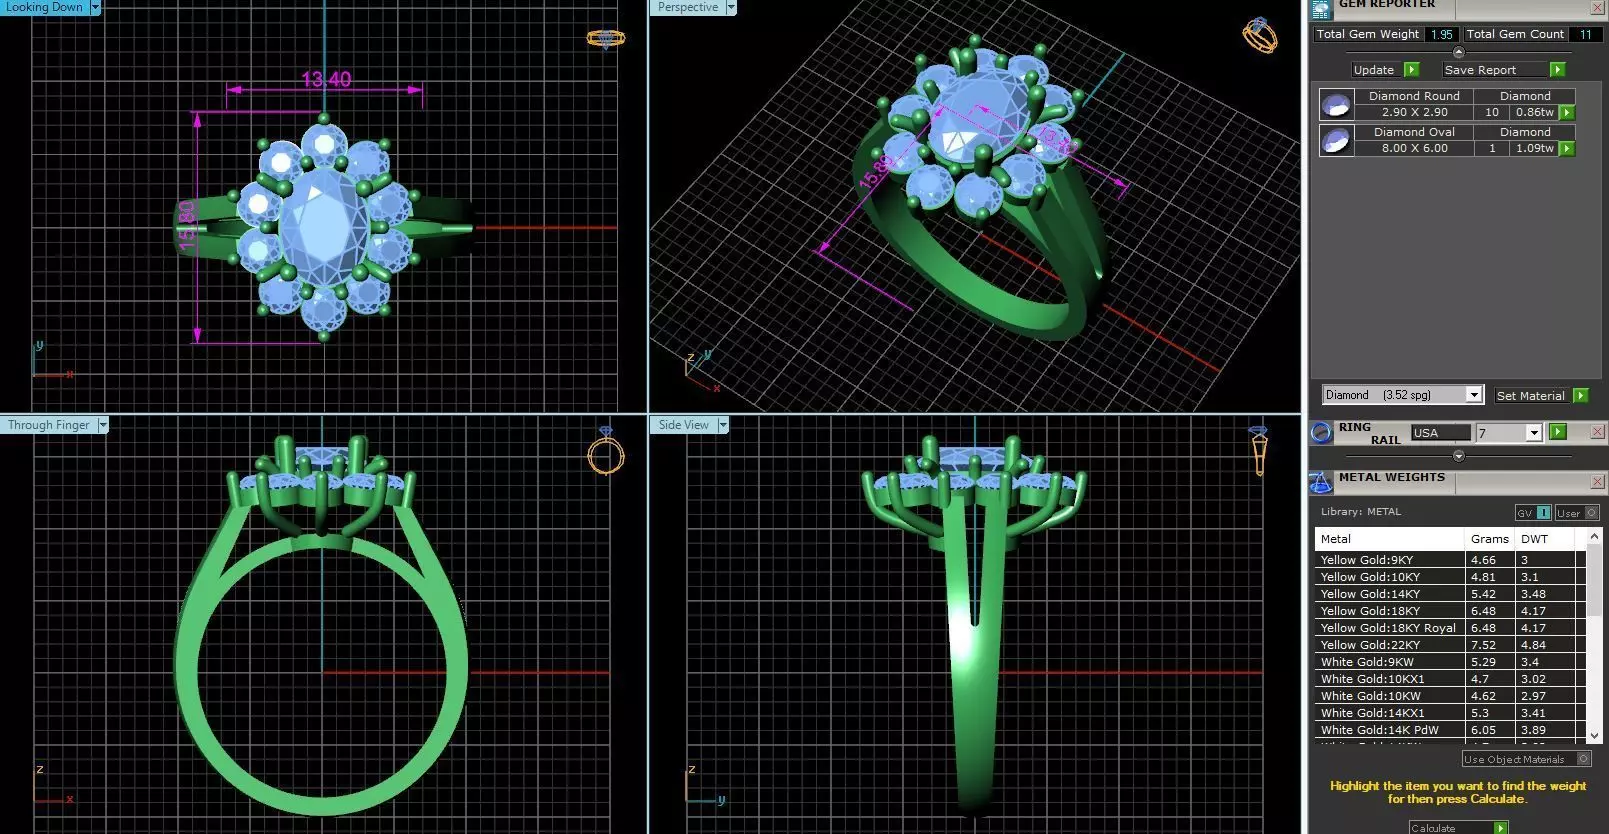1609x834 pixels.
Task: Click the DWT column header
Action: coord(1545,539)
